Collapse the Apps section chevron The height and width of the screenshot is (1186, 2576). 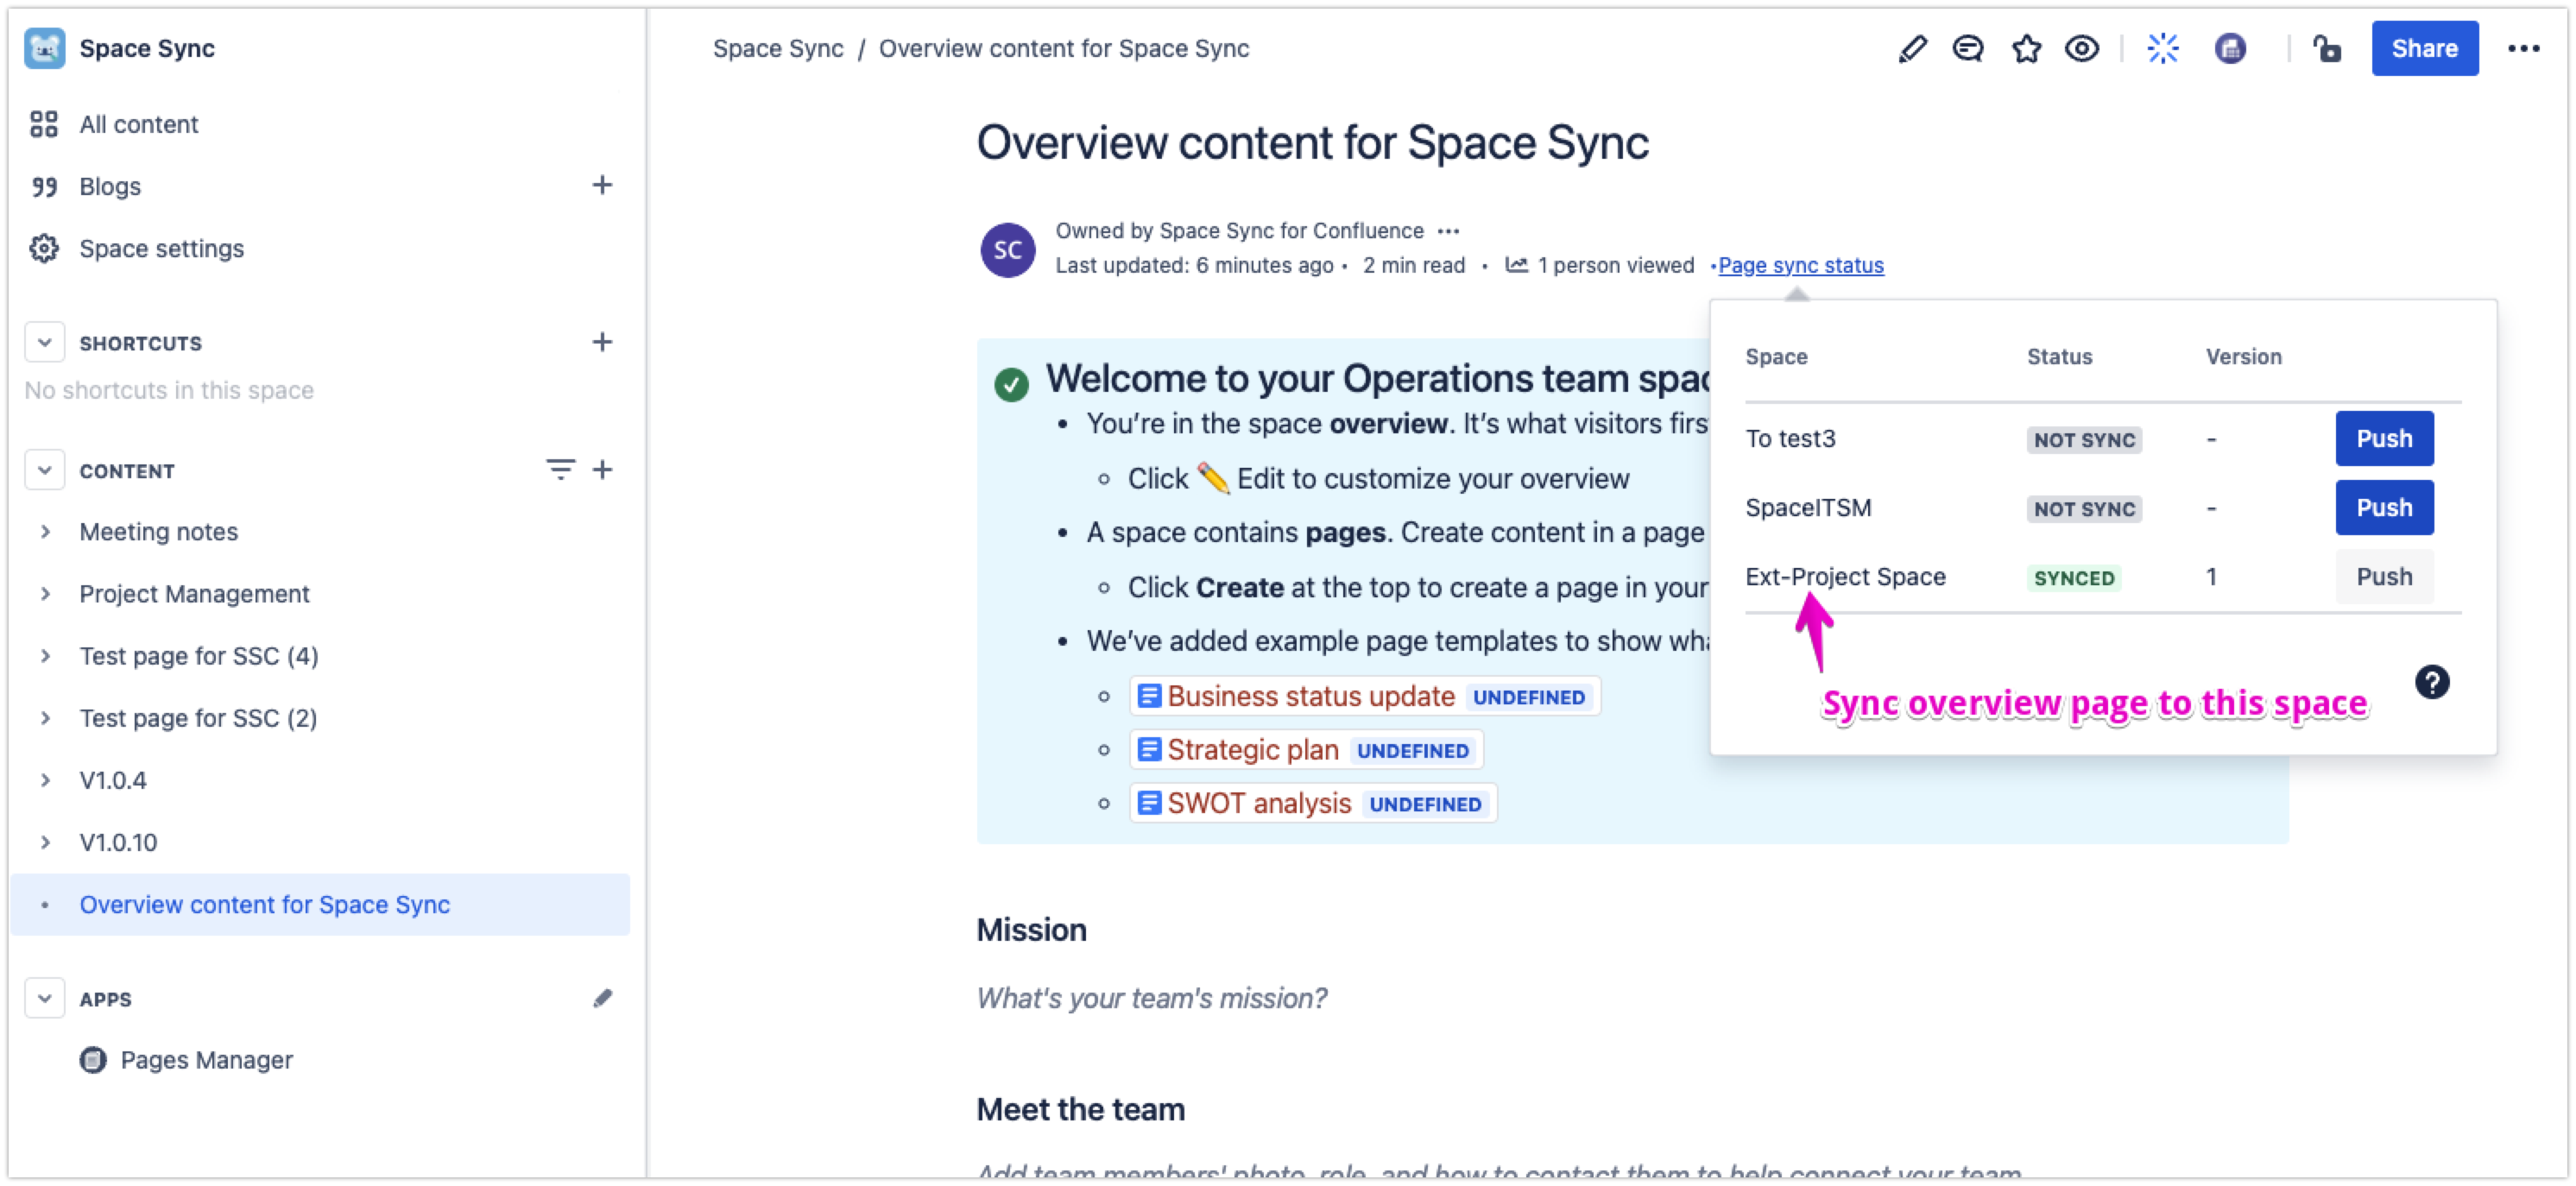coord(44,998)
